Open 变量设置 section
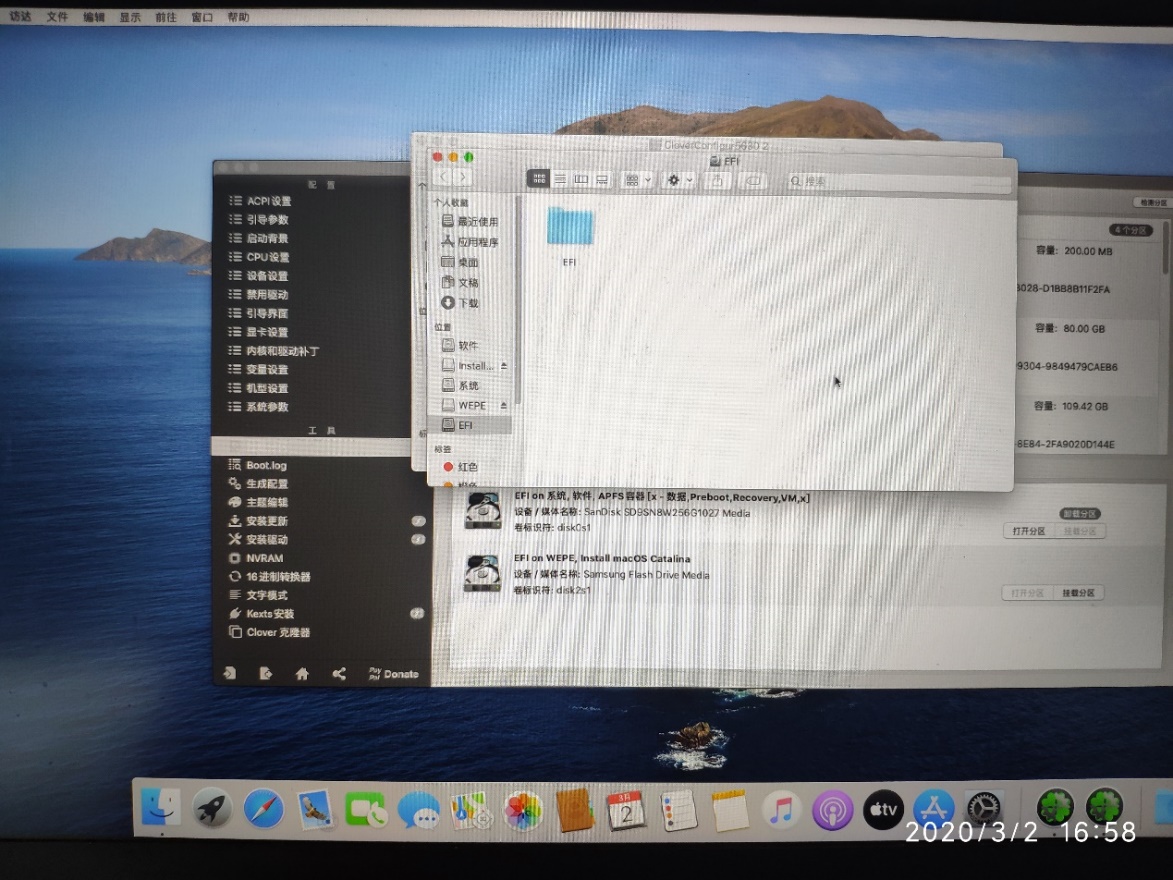 click(x=258, y=369)
